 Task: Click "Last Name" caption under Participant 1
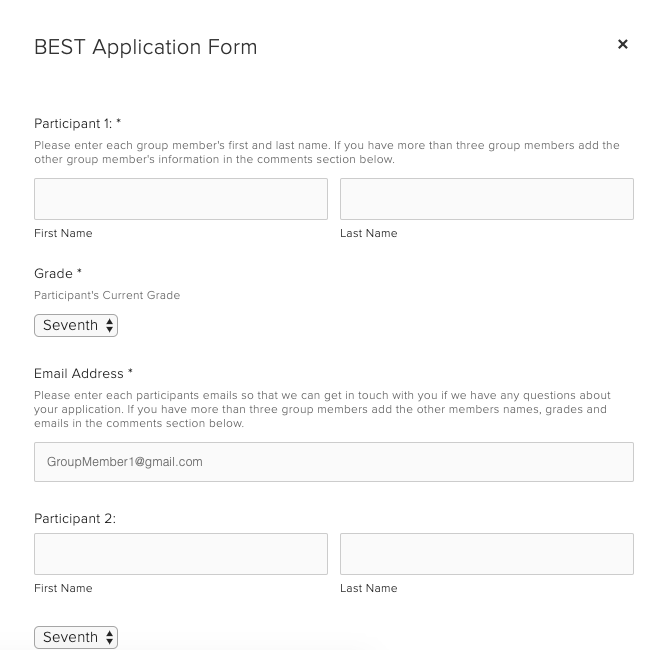pyautogui.click(x=368, y=233)
